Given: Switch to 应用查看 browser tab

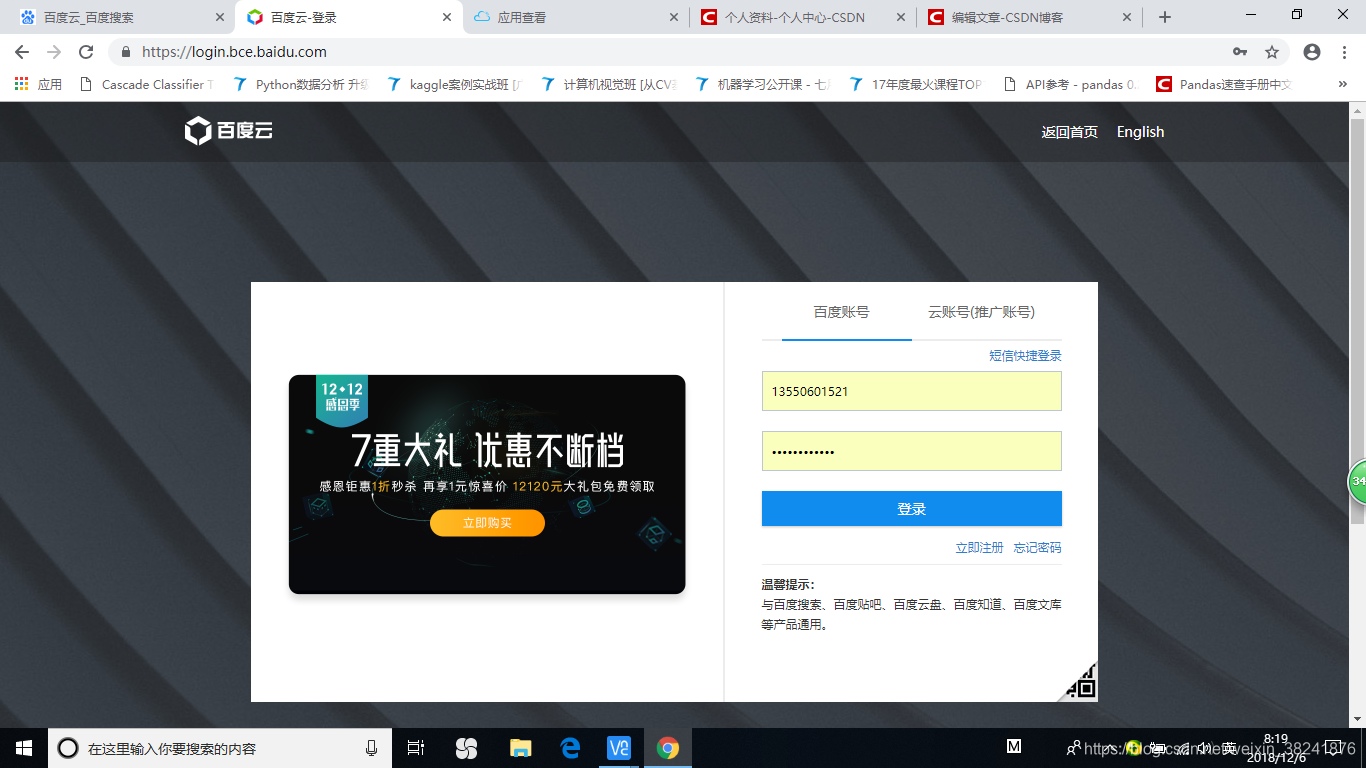Looking at the screenshot, I should 575,17.
